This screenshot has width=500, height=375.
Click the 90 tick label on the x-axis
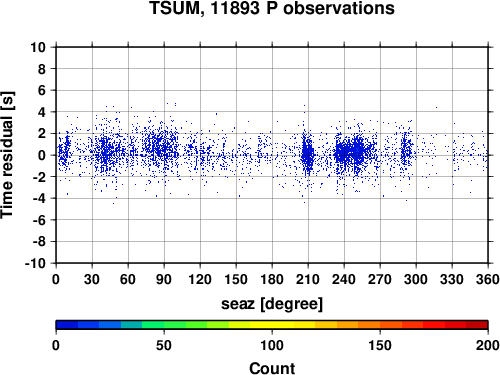[x=164, y=279]
